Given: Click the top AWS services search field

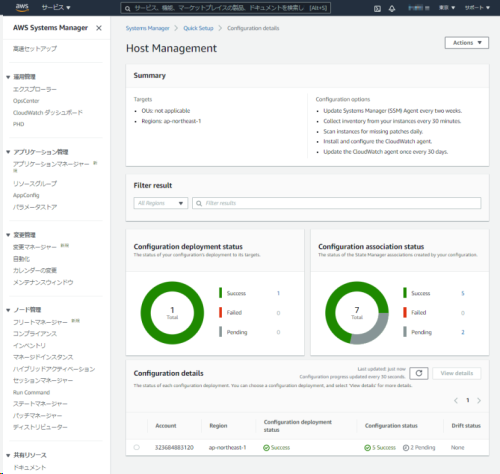Looking at the screenshot, I should click(226, 8).
